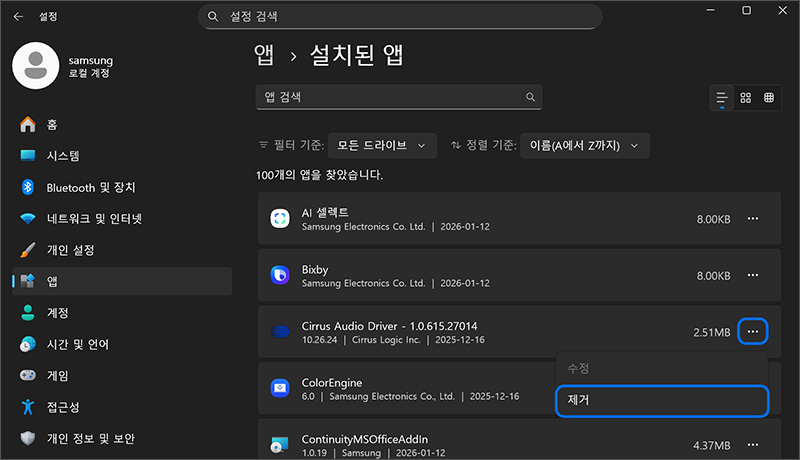Open more options for ContinuityMSOfficeAddIn

pos(753,445)
